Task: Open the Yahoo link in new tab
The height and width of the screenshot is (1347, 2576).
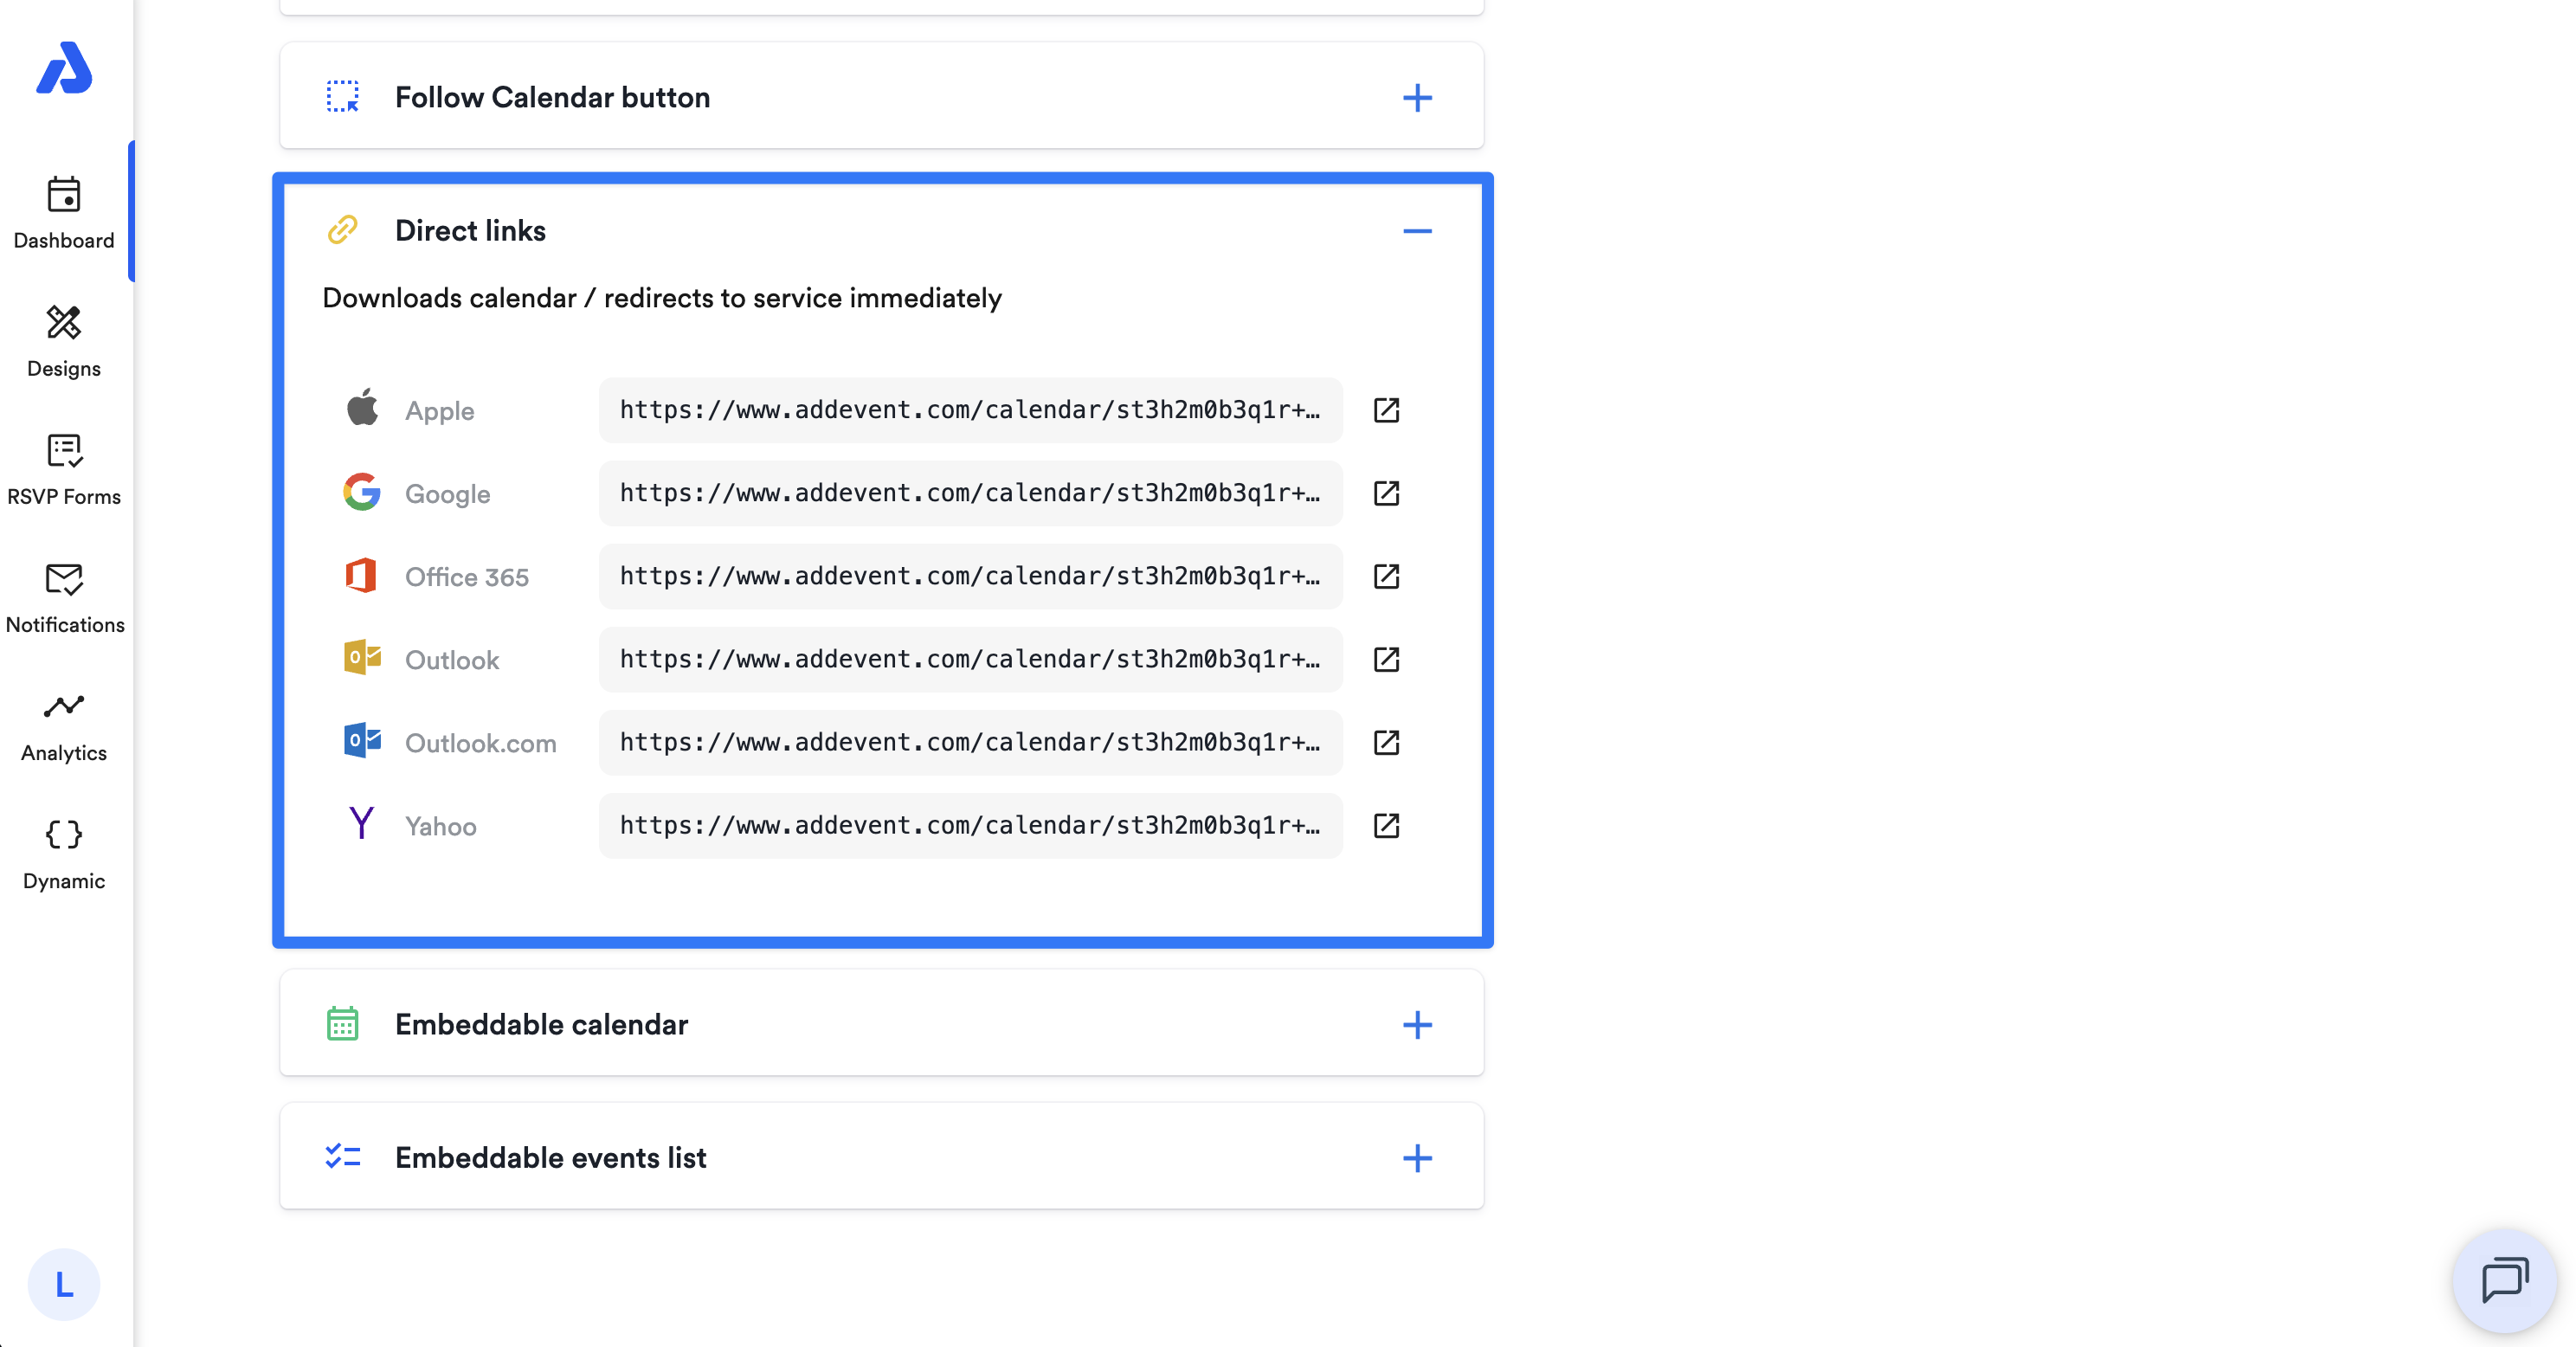Action: (1386, 825)
